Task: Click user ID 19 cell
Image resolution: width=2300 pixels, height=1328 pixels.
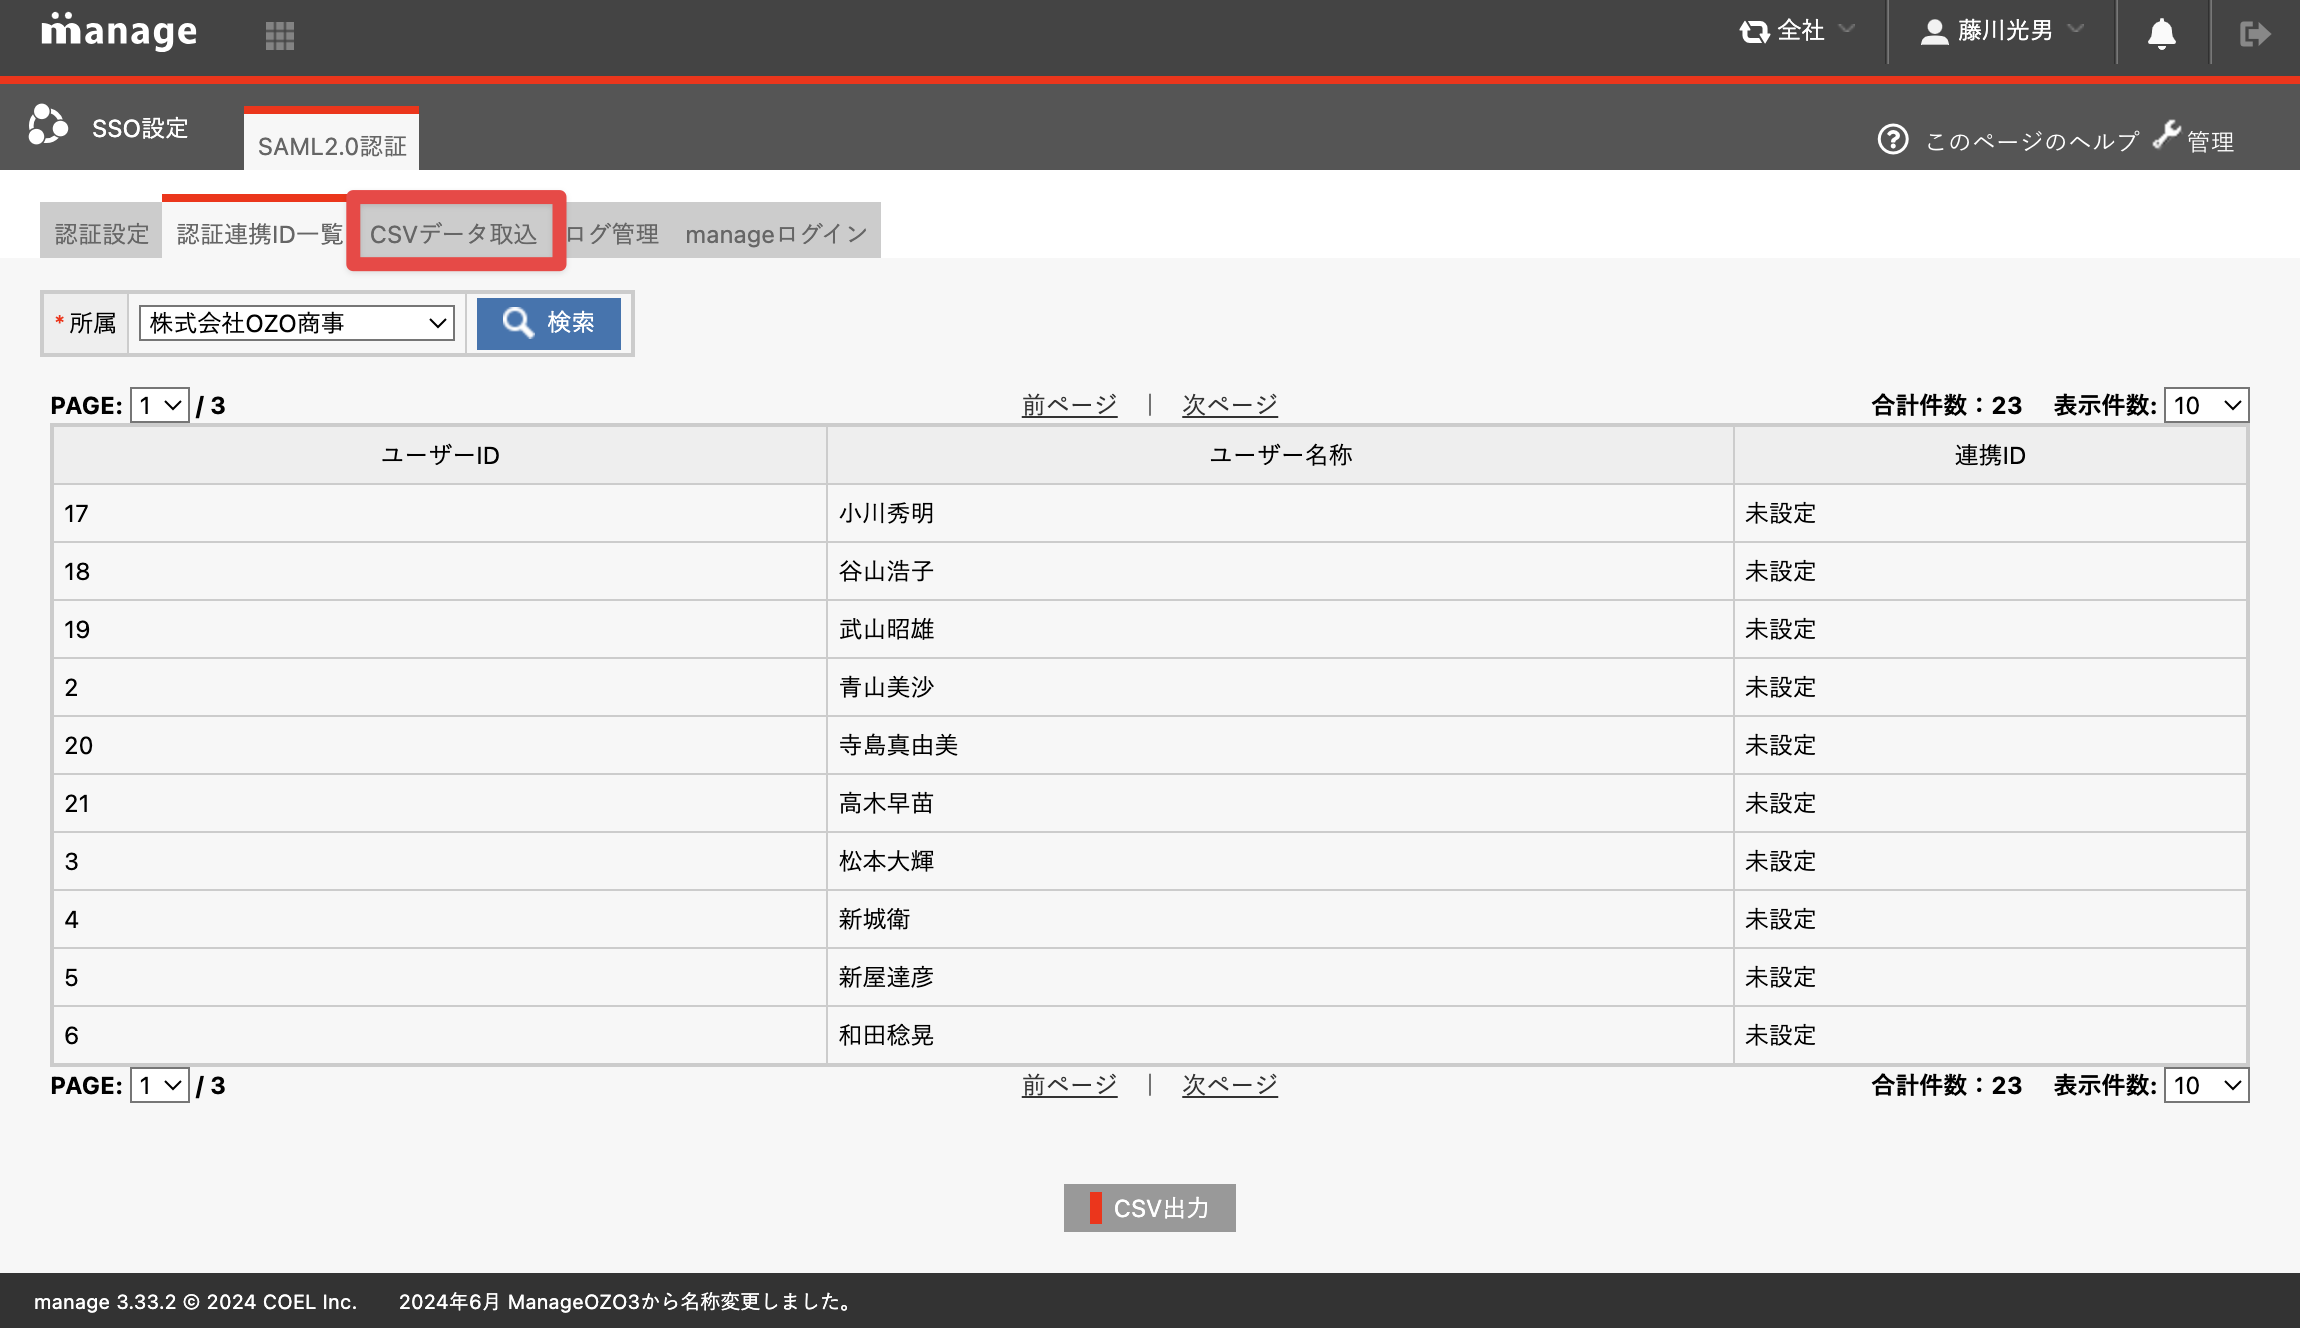Action: (440, 629)
